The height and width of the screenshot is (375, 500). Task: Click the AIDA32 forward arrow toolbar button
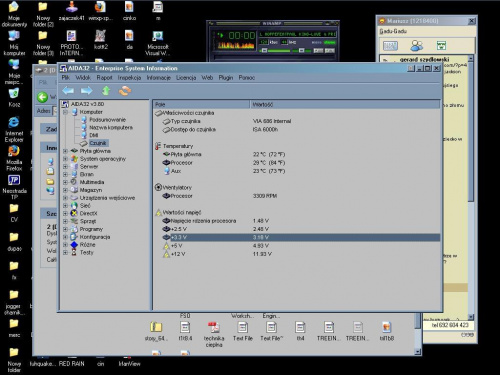pyautogui.click(x=87, y=91)
